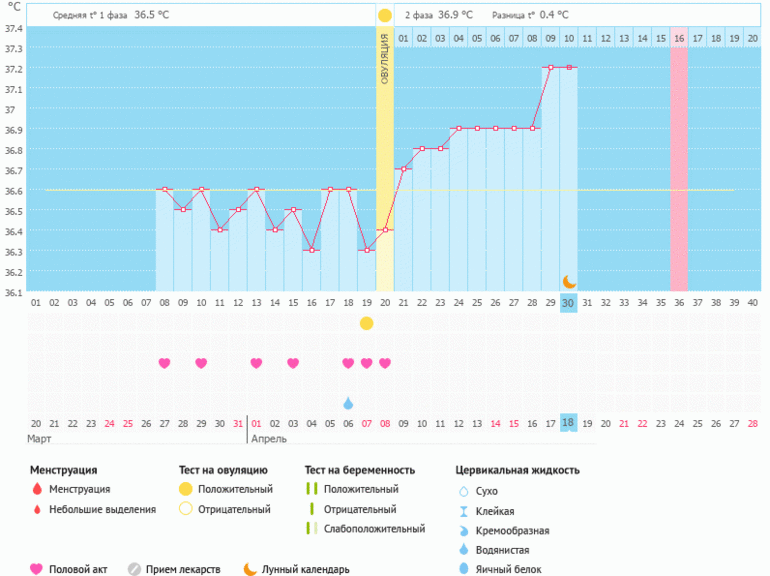Click the 37.2 temperature point on day 29

(x=550, y=68)
